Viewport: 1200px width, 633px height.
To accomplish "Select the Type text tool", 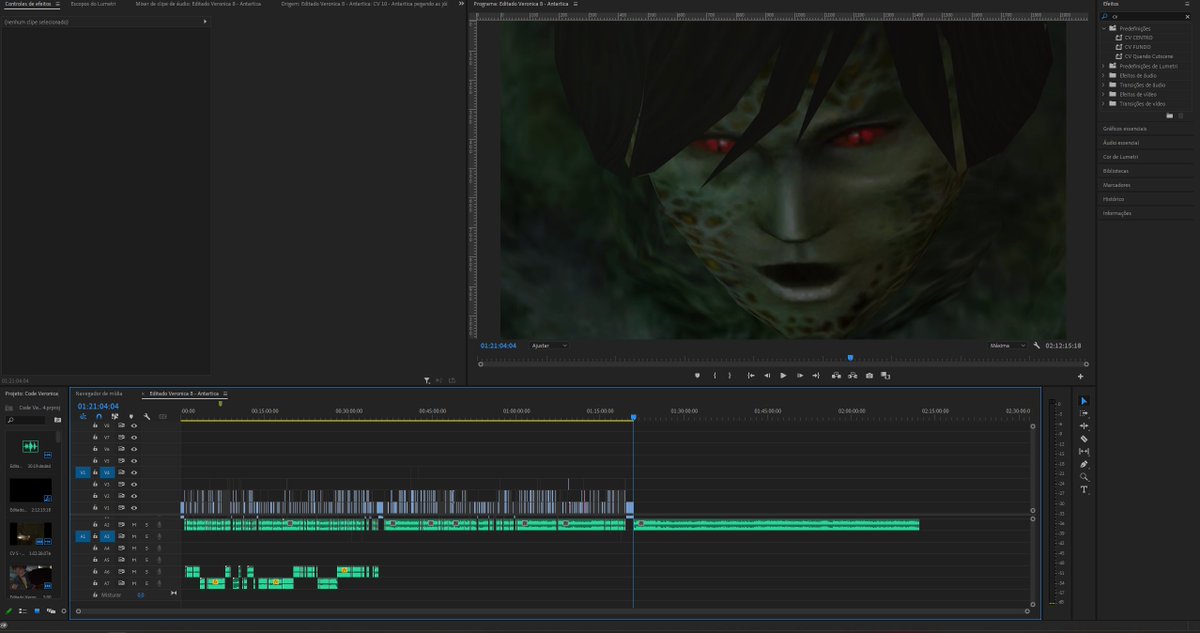I will click(1084, 490).
